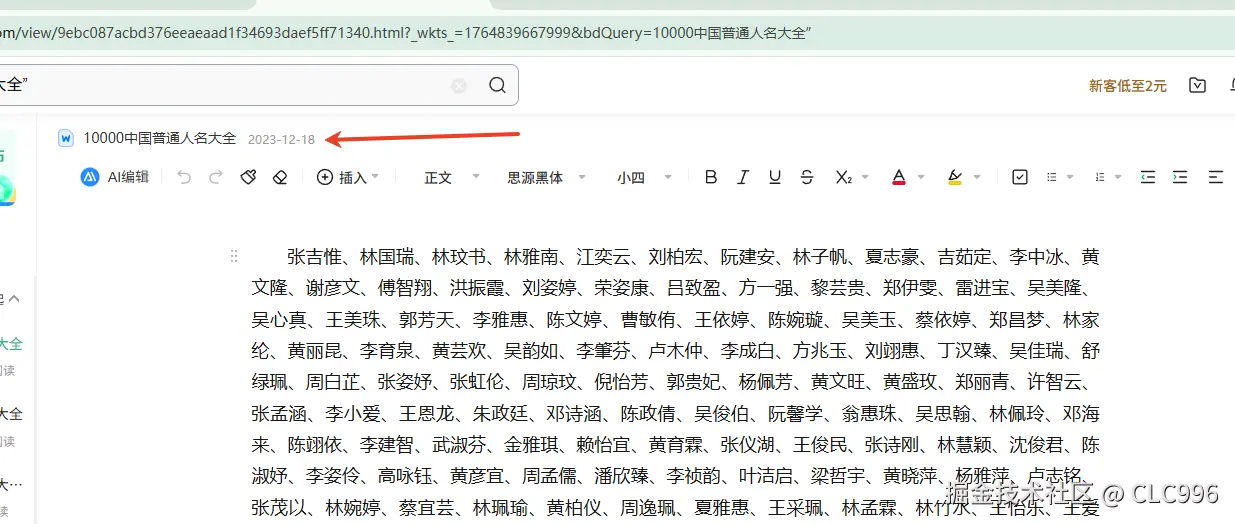Clear the search box text
The height and width of the screenshot is (524, 1235).
(x=459, y=86)
